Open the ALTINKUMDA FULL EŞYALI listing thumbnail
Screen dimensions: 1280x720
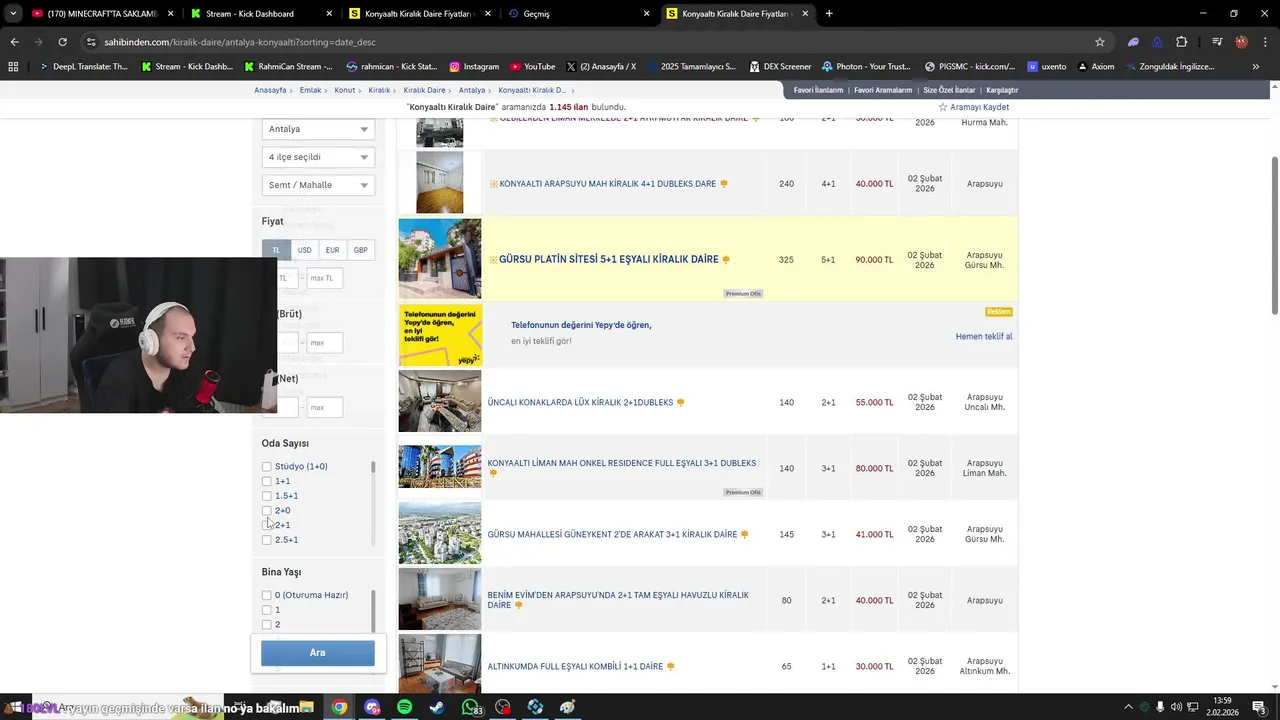tap(440, 664)
